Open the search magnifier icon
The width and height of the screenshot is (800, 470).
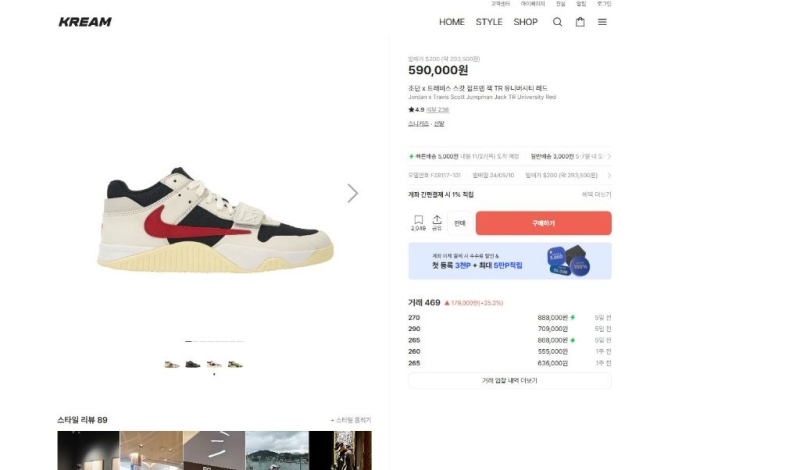click(557, 22)
